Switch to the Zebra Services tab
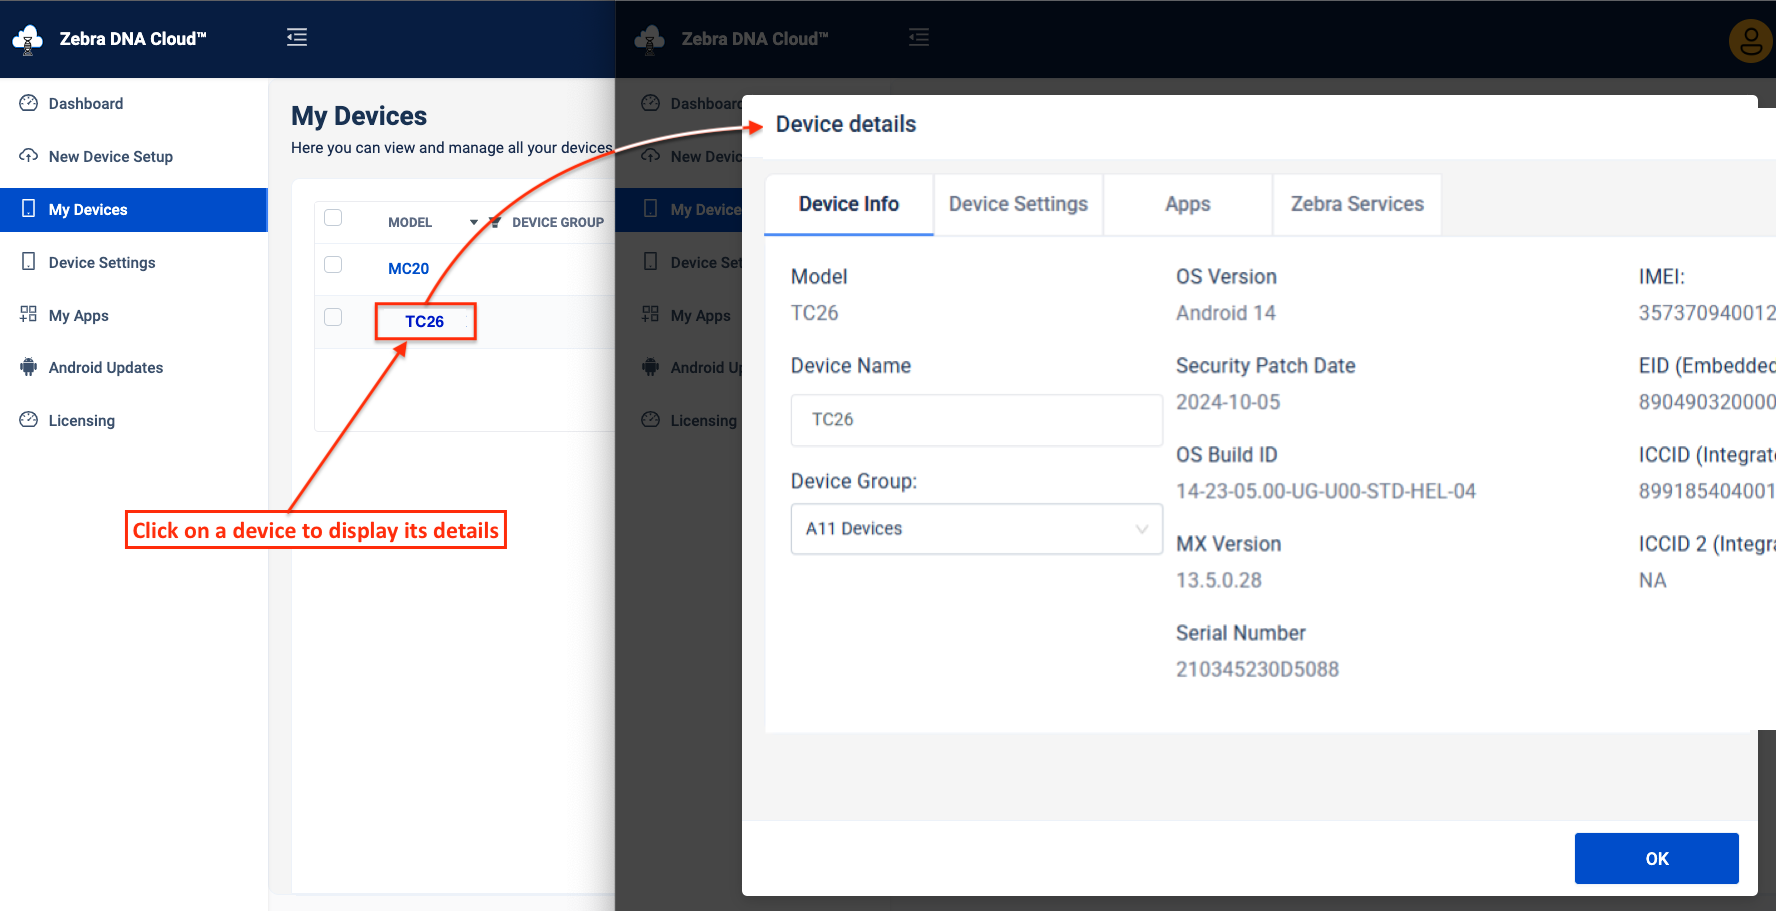 pos(1356,204)
